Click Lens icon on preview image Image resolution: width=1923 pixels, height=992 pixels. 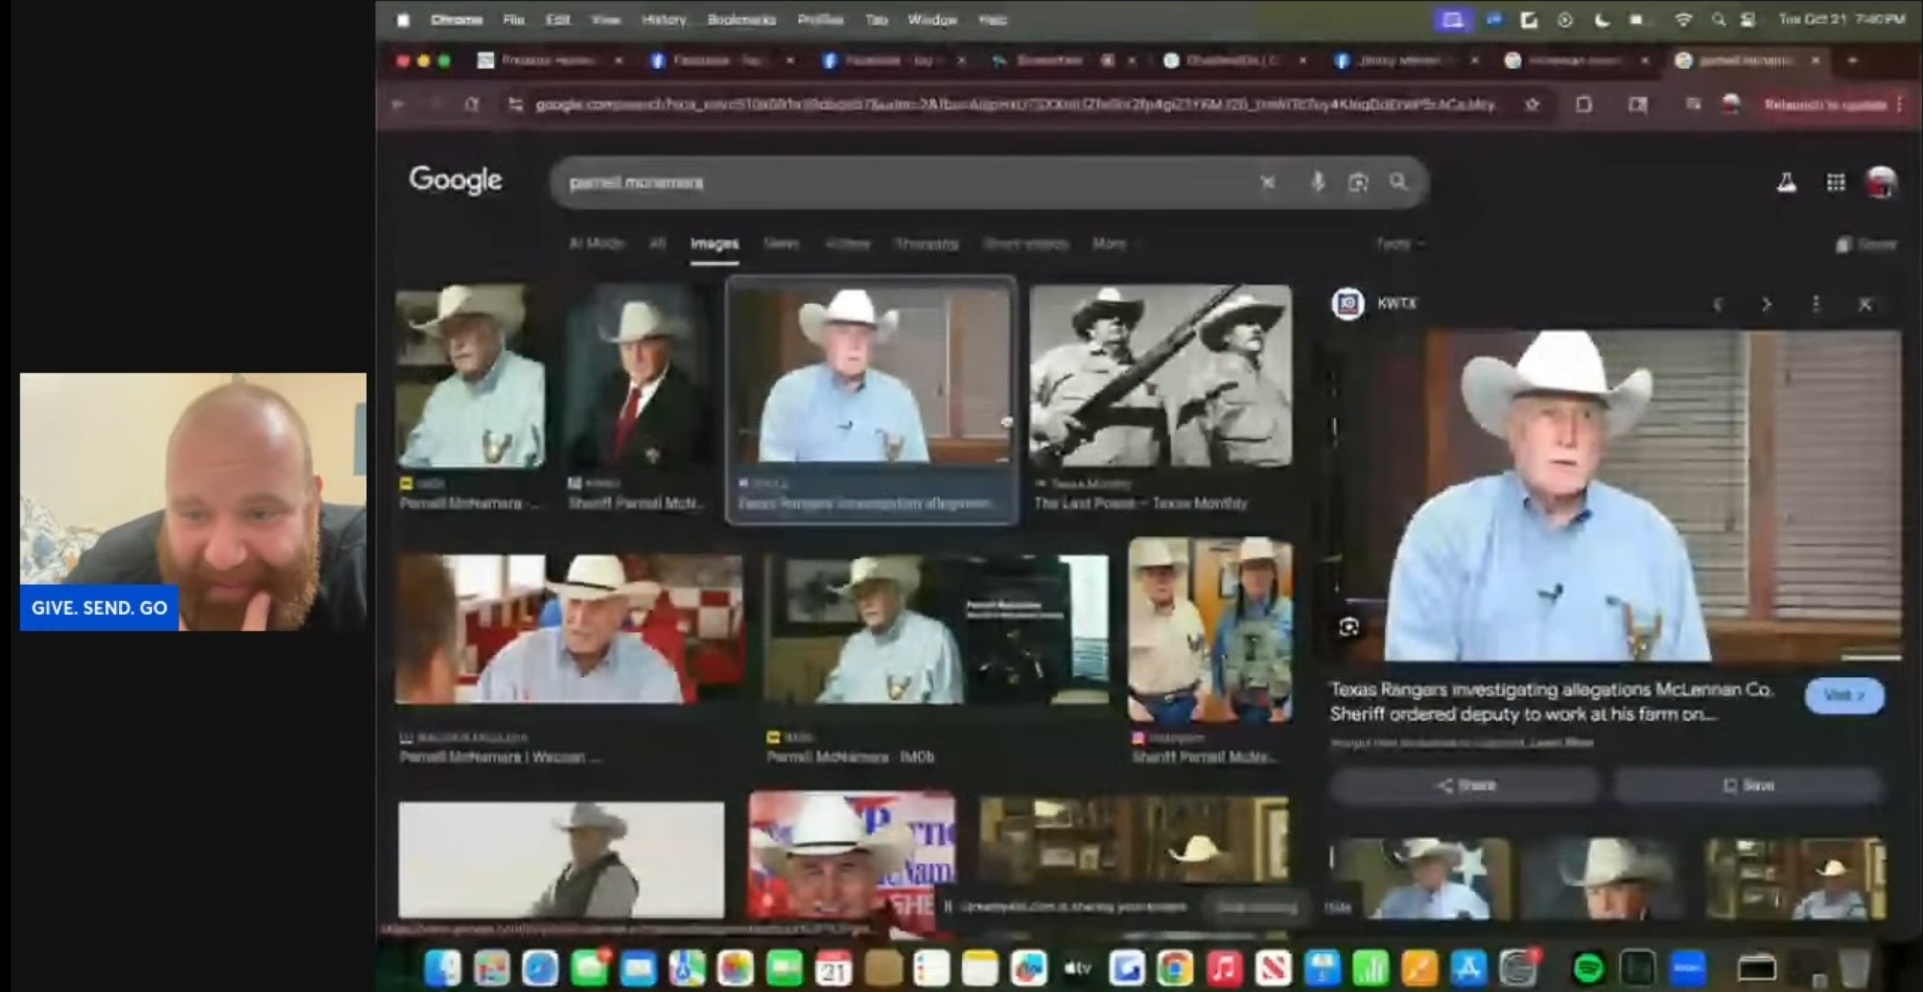pyautogui.click(x=1348, y=627)
